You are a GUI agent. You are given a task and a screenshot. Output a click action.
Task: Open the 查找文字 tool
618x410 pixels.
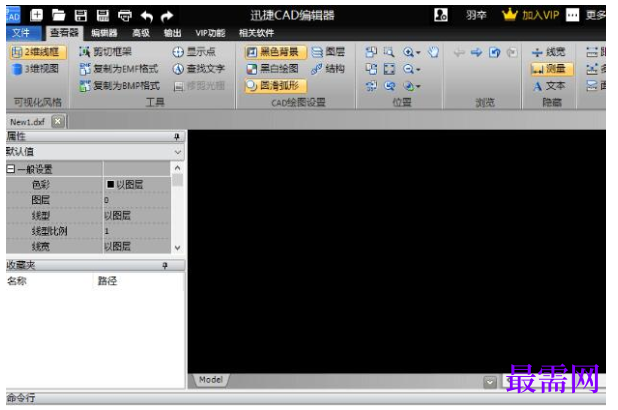pyautogui.click(x=199, y=69)
